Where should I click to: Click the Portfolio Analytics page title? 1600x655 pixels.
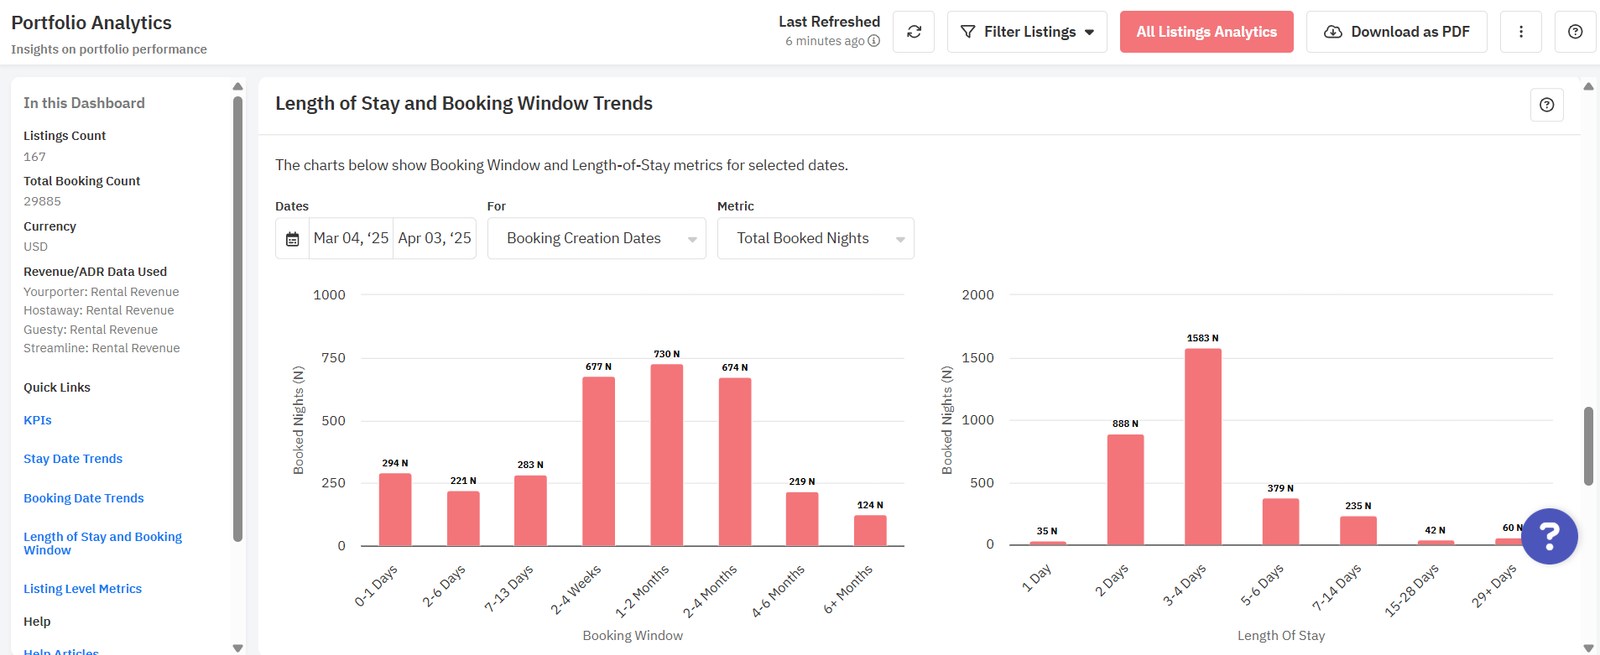tap(91, 23)
